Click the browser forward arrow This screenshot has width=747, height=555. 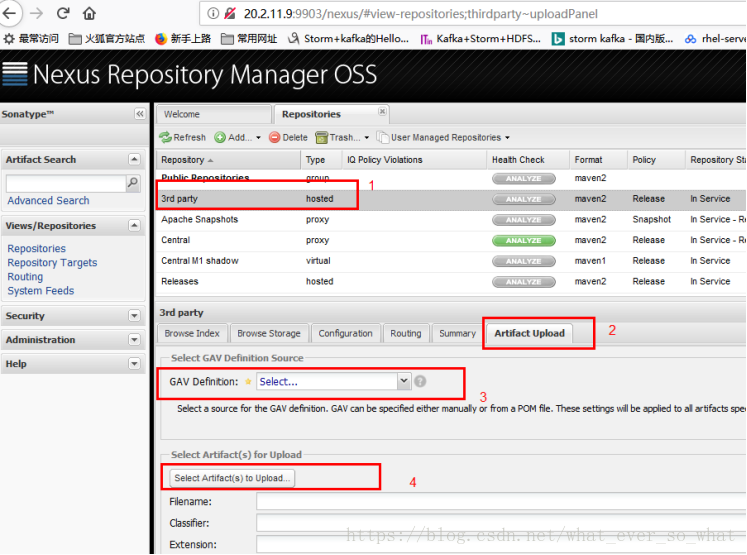tap(36, 13)
